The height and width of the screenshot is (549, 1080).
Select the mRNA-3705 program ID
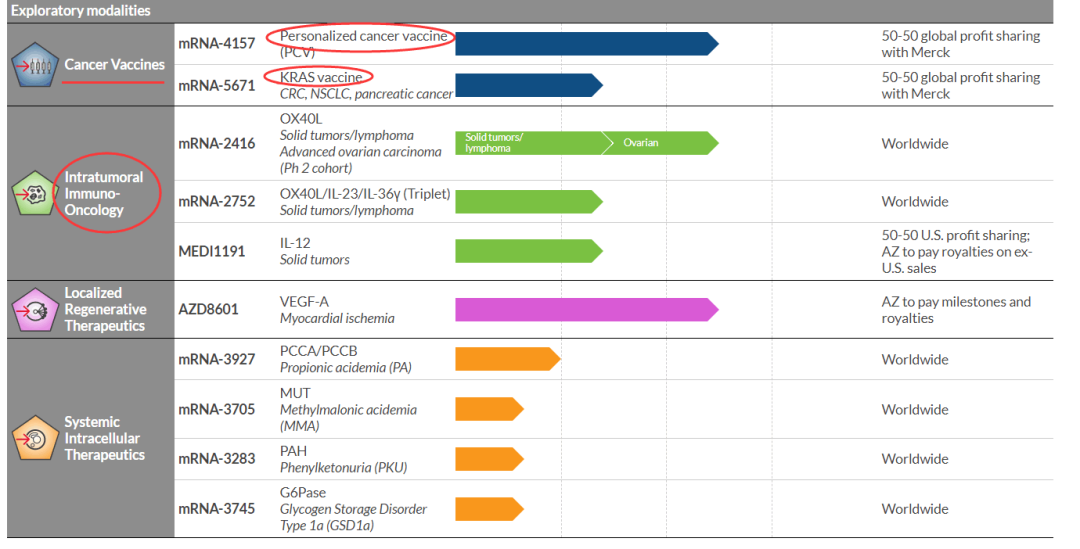216,409
